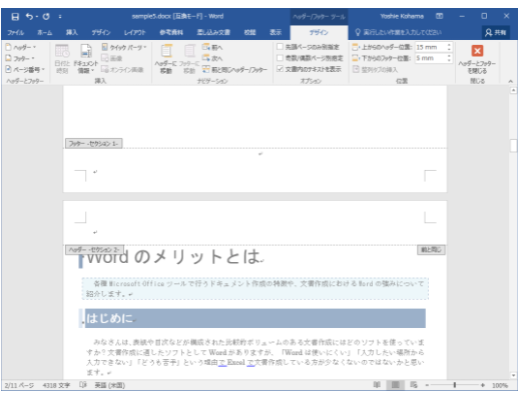Enable 奇数/偶数ページ別指定 checkbox

[x=280, y=58]
